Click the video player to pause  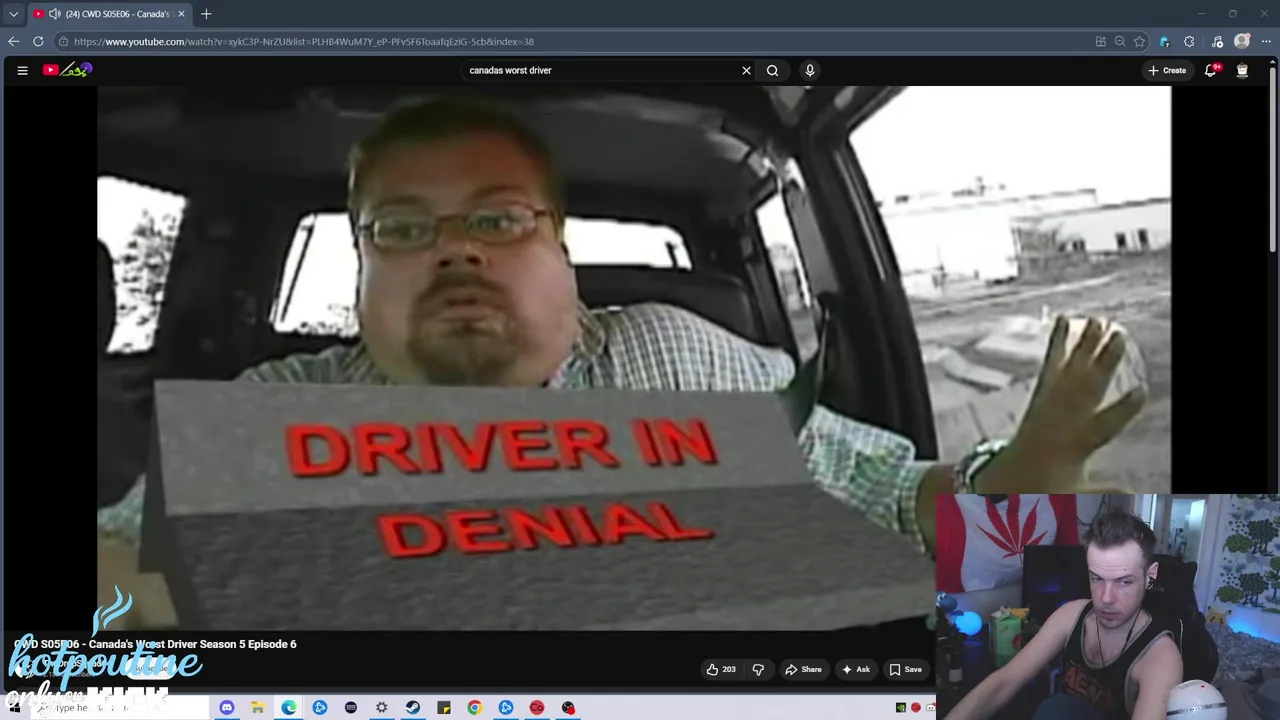(x=634, y=358)
